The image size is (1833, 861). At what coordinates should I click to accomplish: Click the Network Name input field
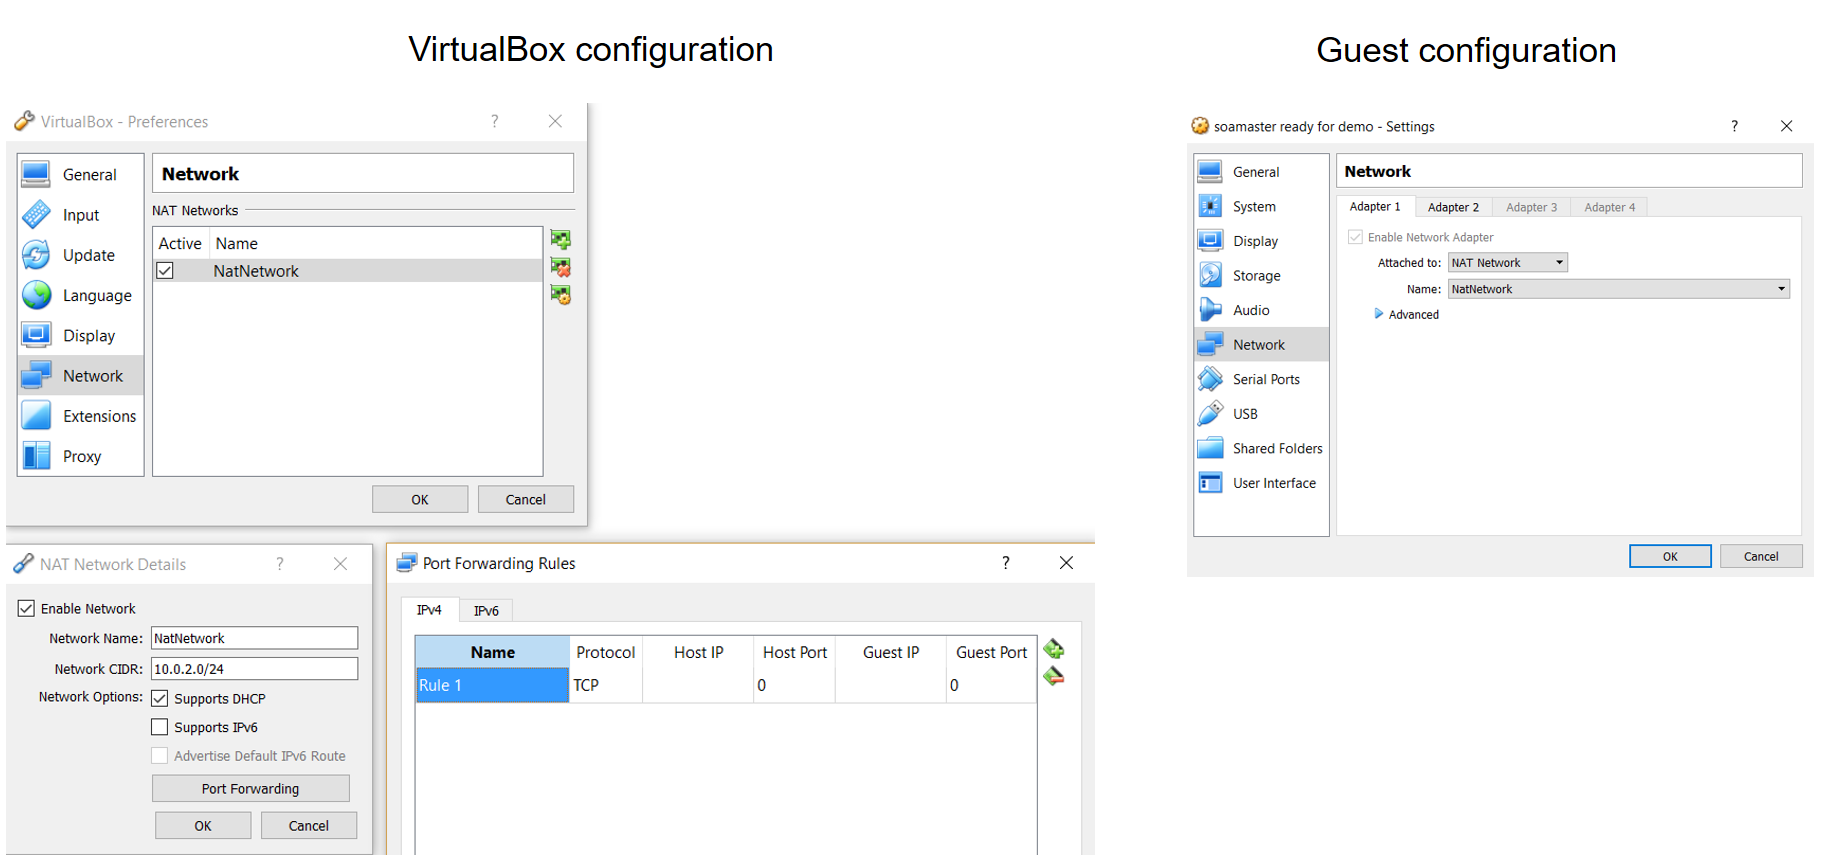click(254, 638)
